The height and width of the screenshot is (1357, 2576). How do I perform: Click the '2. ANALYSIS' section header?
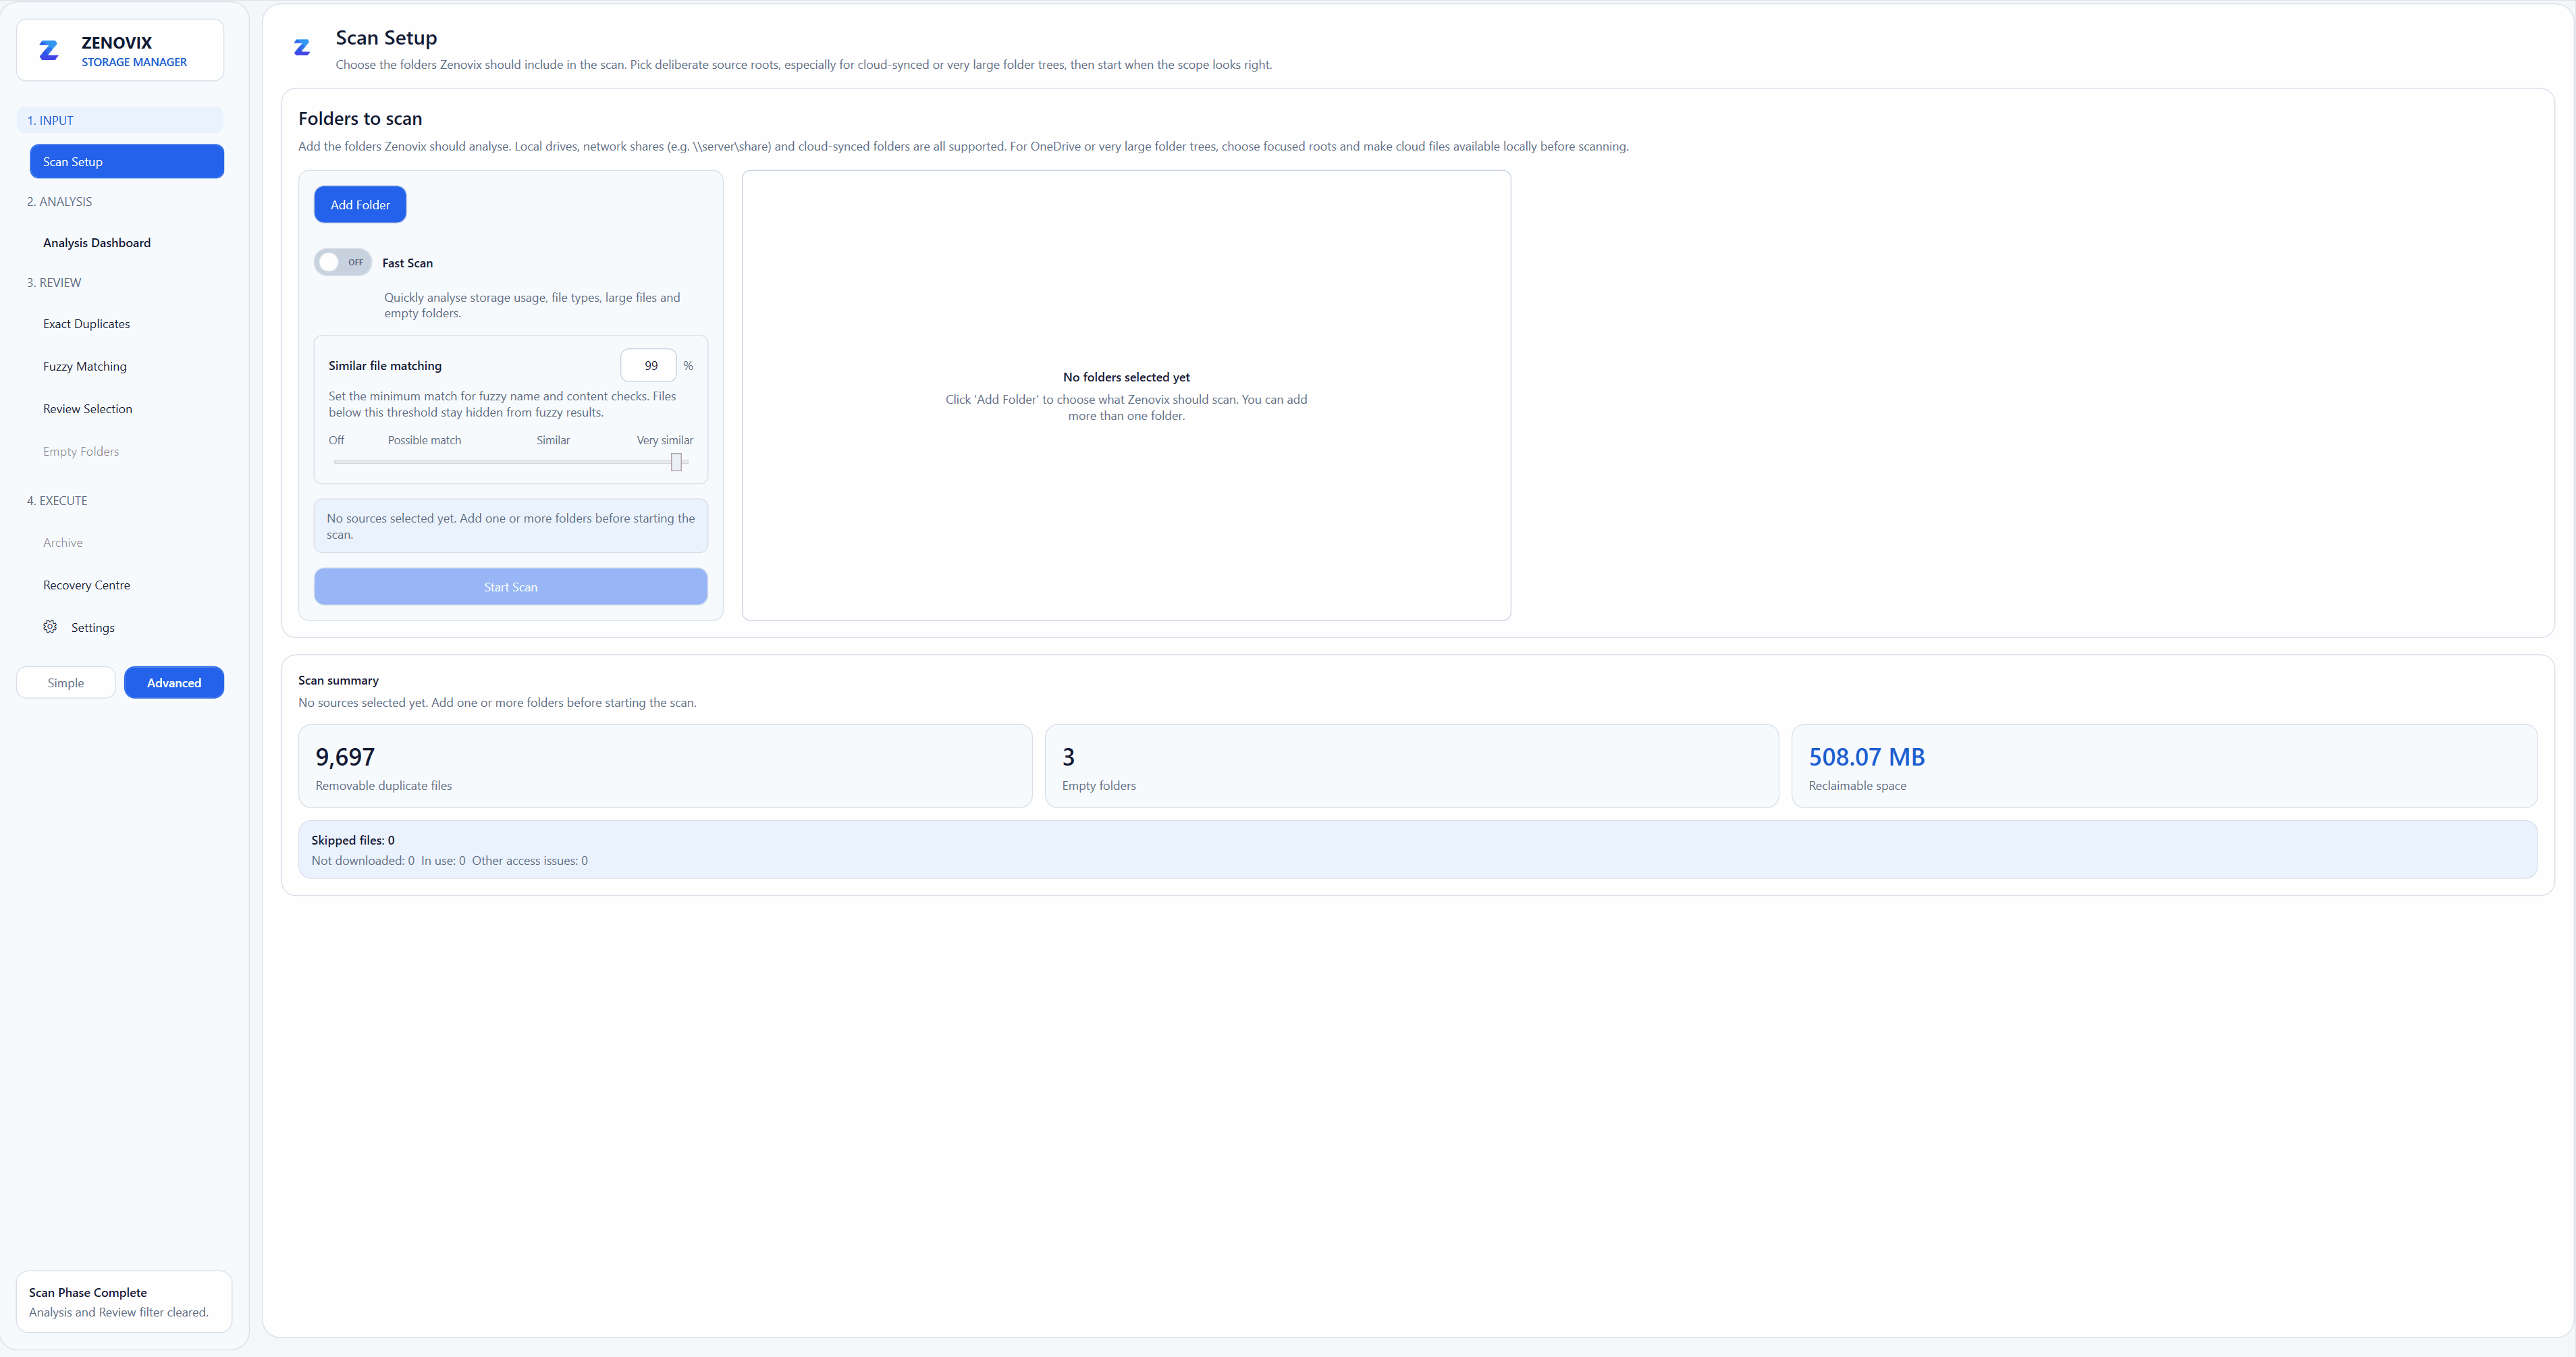click(x=59, y=201)
